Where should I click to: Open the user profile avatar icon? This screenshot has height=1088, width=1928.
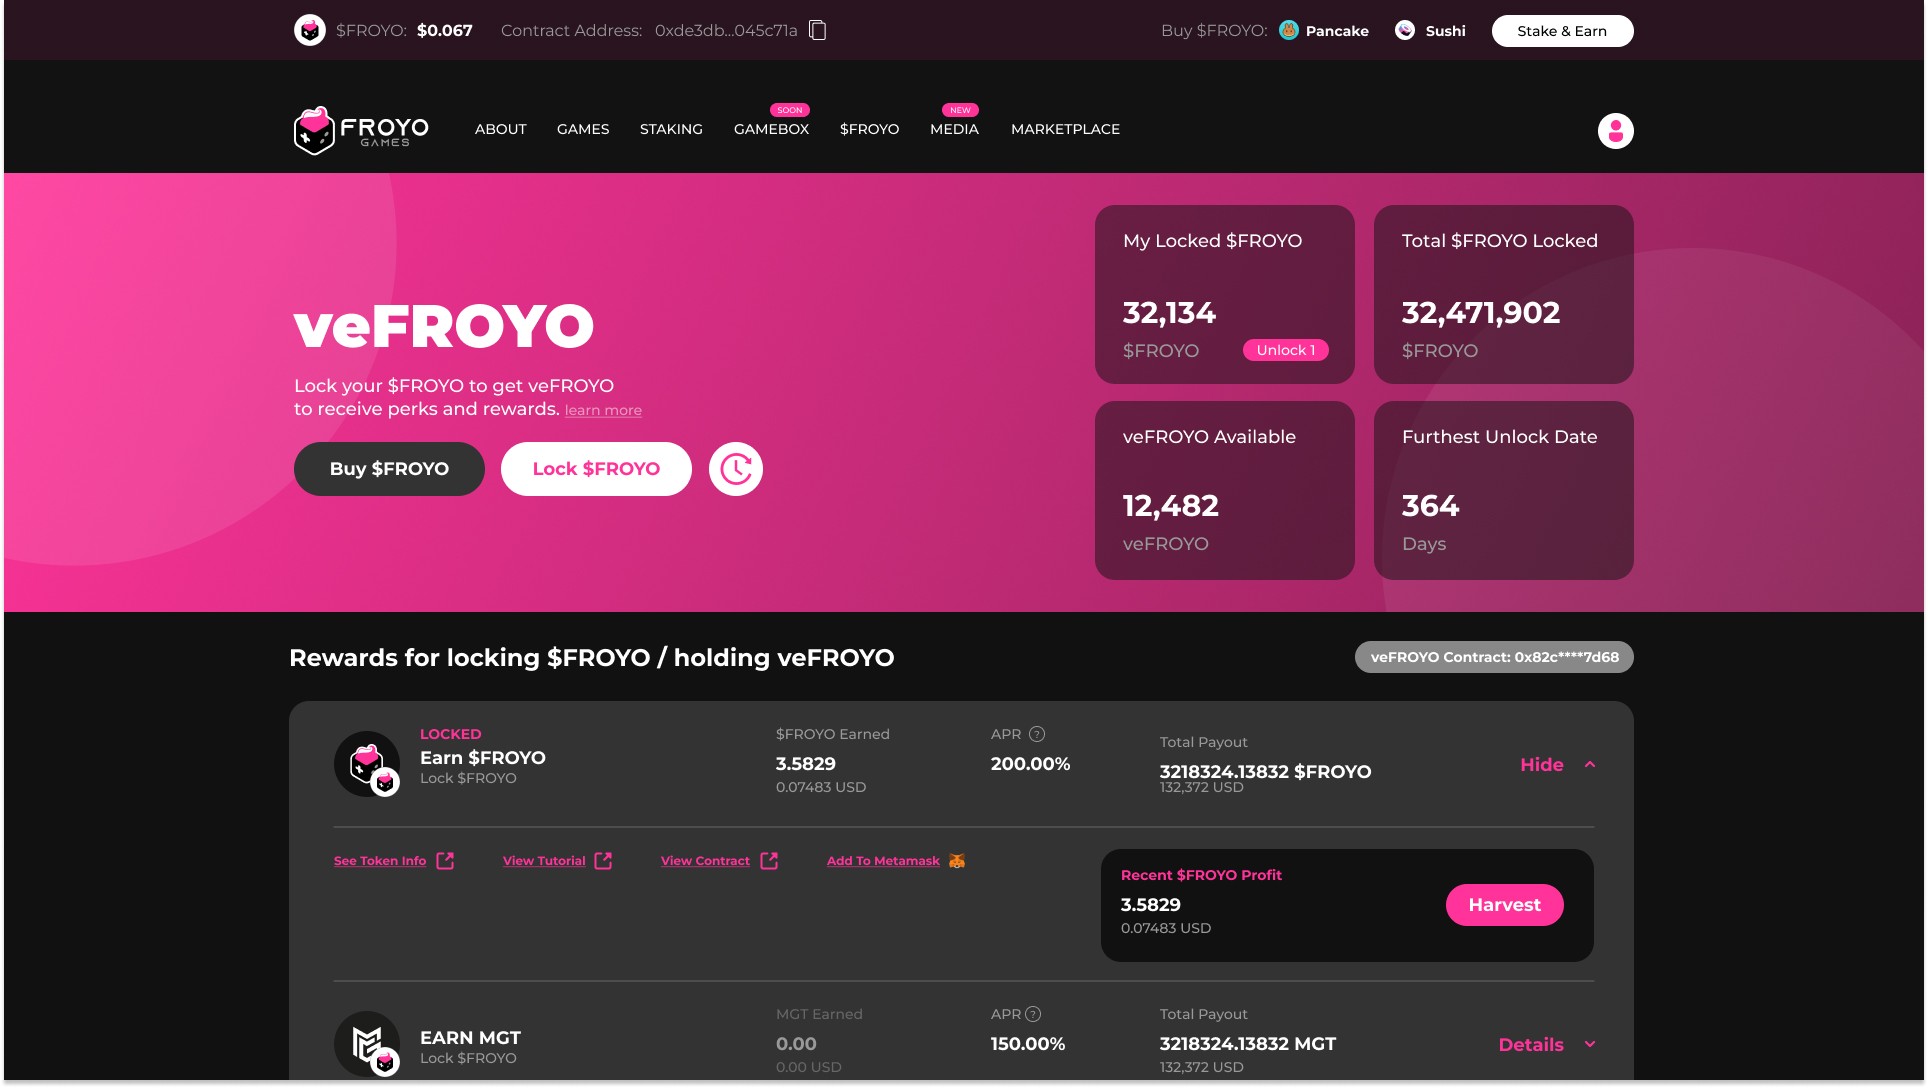pyautogui.click(x=1614, y=131)
